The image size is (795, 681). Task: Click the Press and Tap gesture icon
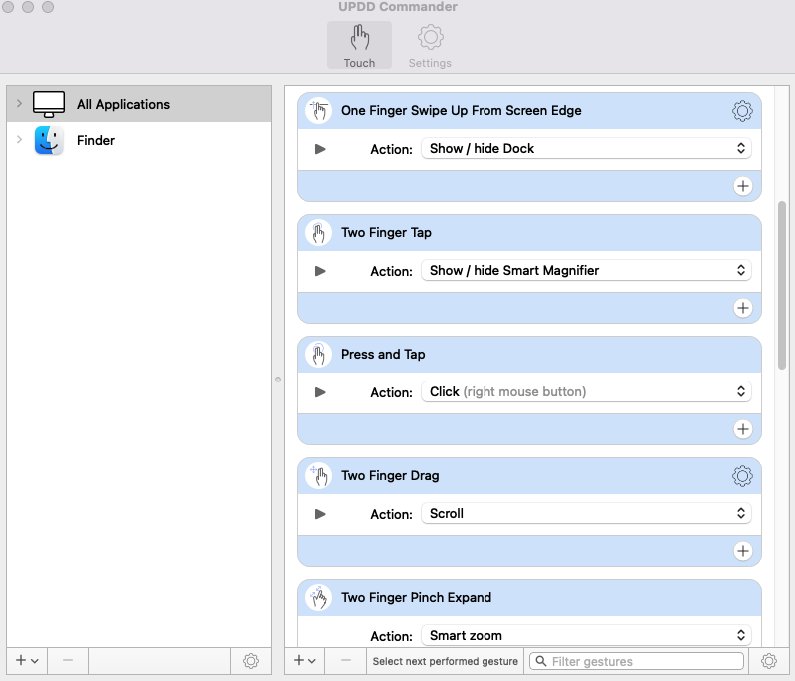(319, 355)
